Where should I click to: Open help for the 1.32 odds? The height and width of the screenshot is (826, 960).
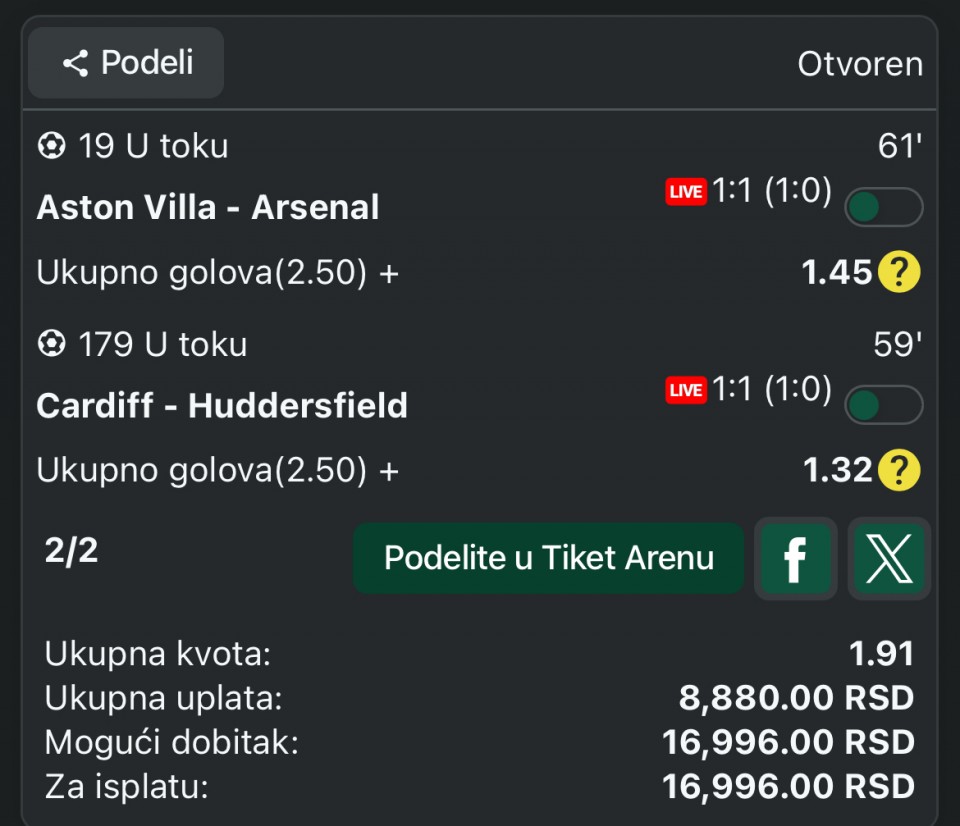pyautogui.click(x=899, y=470)
